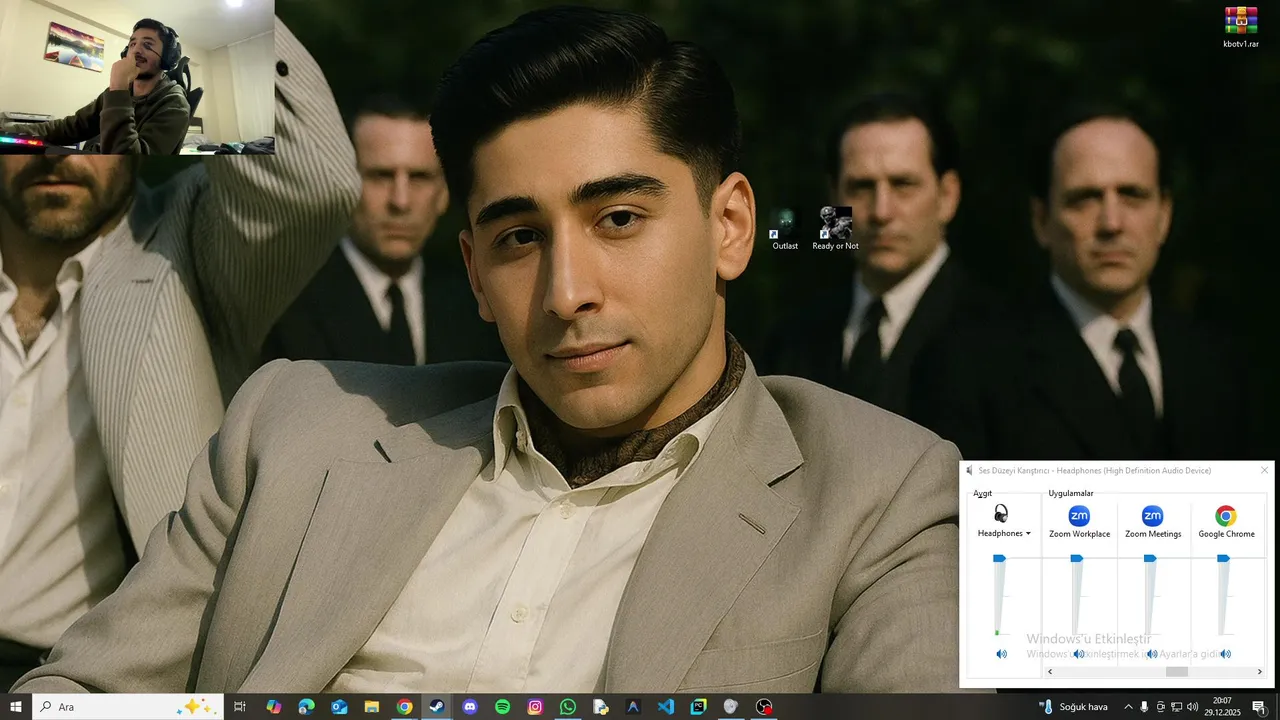Click the mixer horizontal scrollbar thumb
The image size is (1280, 720).
pyautogui.click(x=1177, y=672)
